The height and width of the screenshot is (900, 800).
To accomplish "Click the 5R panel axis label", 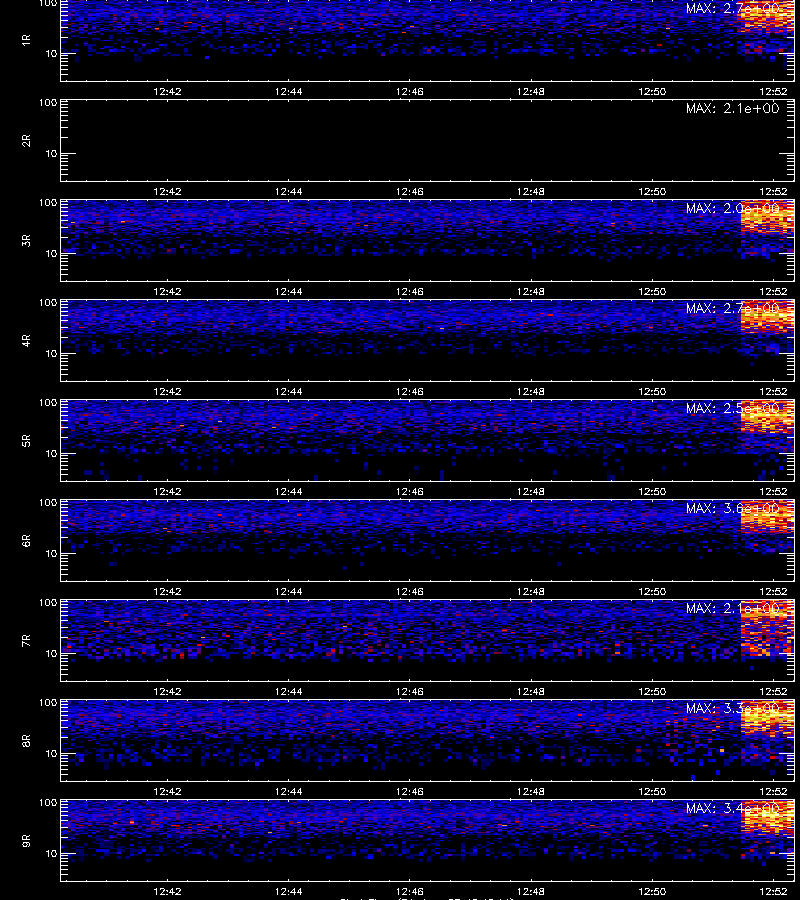I will click(x=26, y=440).
